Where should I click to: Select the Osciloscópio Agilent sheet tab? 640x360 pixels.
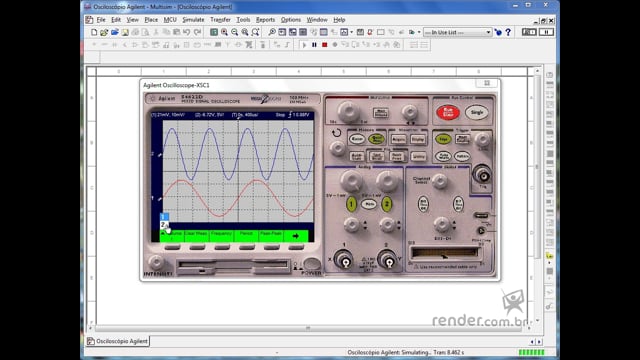[118, 341]
